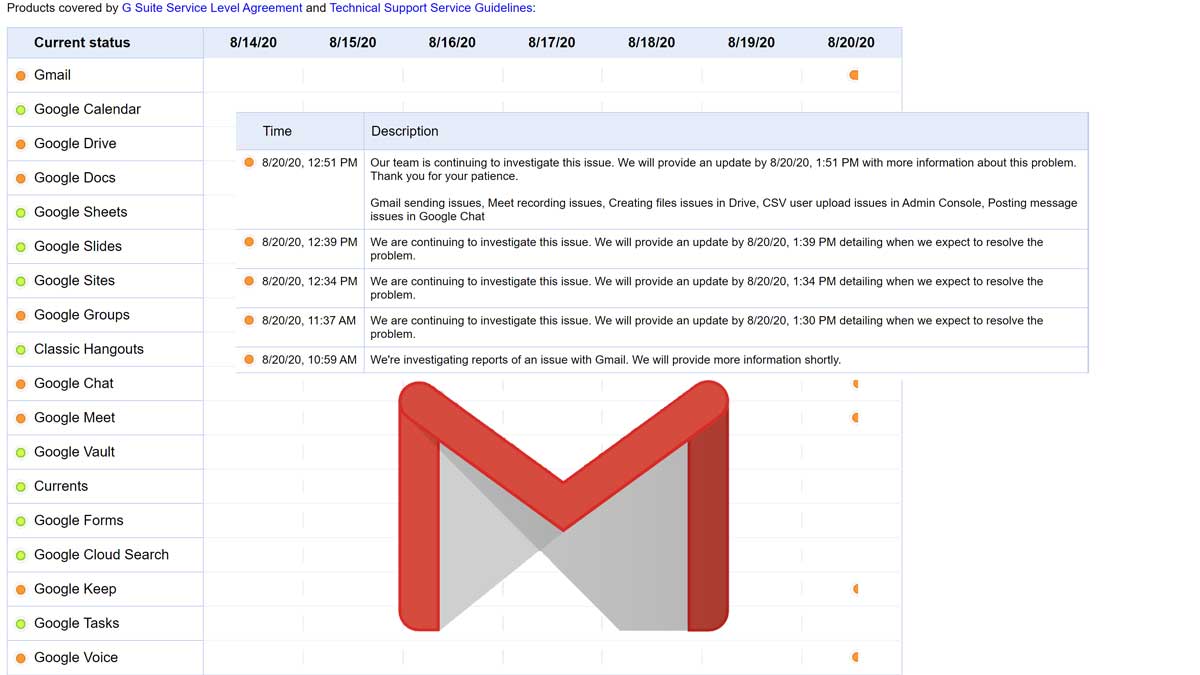Image resolution: width=1200 pixels, height=675 pixels.
Task: Click the orange status indicator for Google Drive
Action: pos(18,143)
